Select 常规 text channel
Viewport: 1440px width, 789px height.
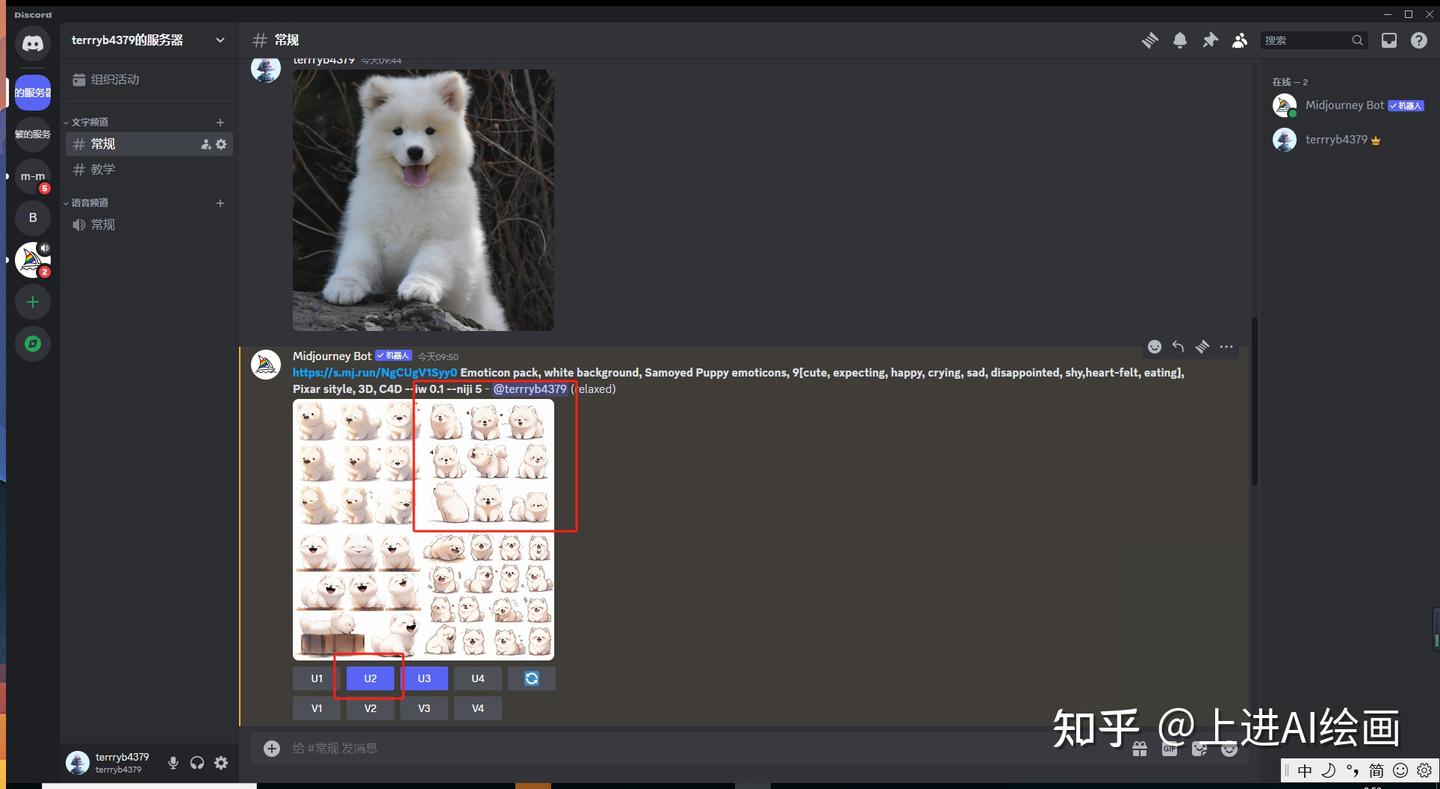(x=149, y=144)
